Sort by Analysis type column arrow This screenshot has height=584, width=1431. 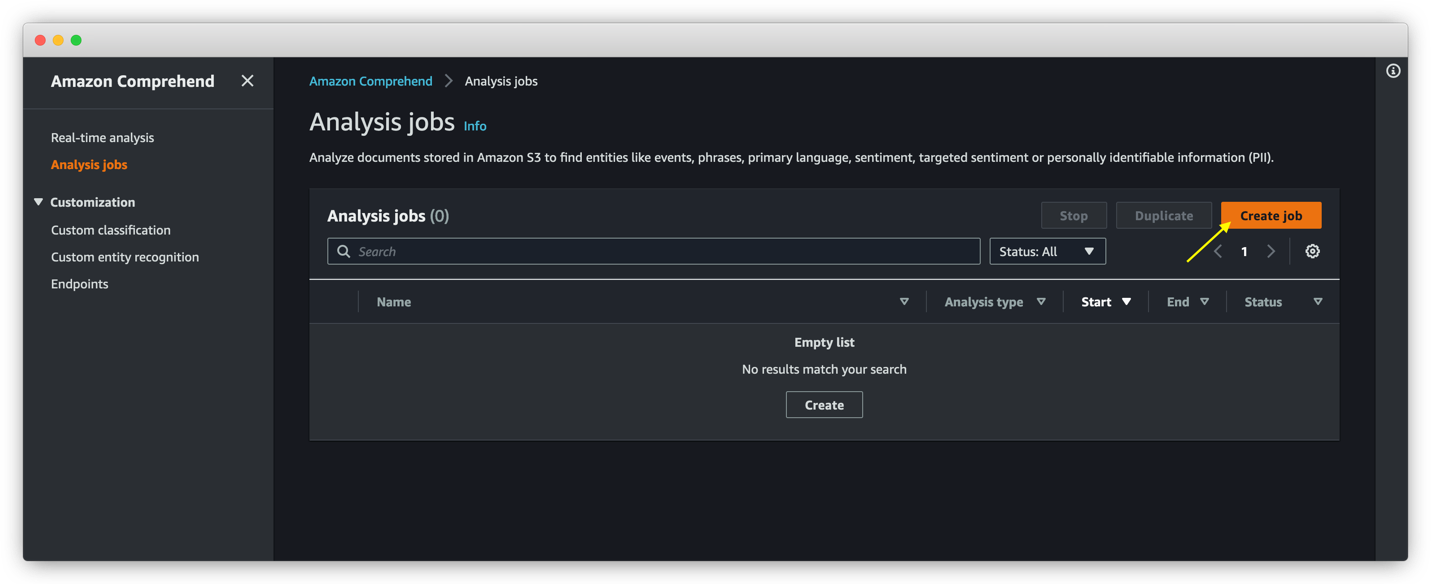point(1041,302)
